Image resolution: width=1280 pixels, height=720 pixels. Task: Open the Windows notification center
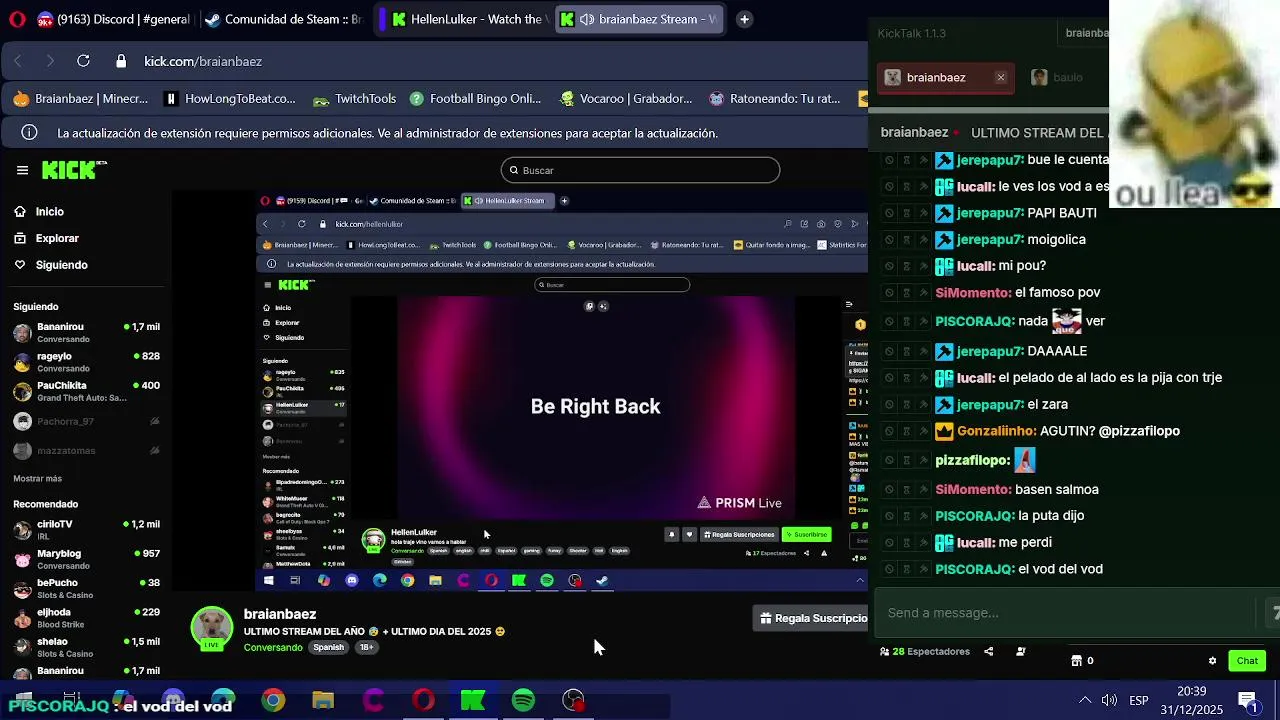click(1248, 701)
